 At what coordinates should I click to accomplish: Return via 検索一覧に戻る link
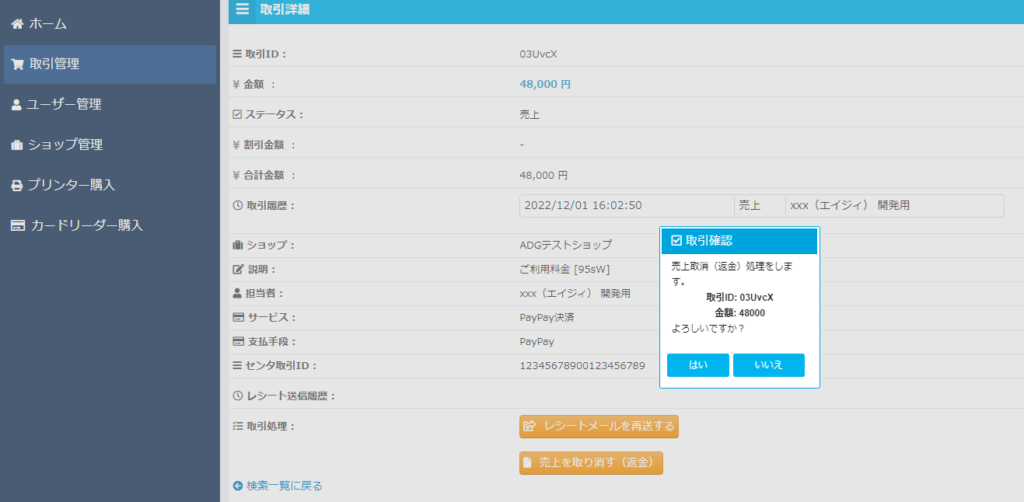click(x=284, y=486)
